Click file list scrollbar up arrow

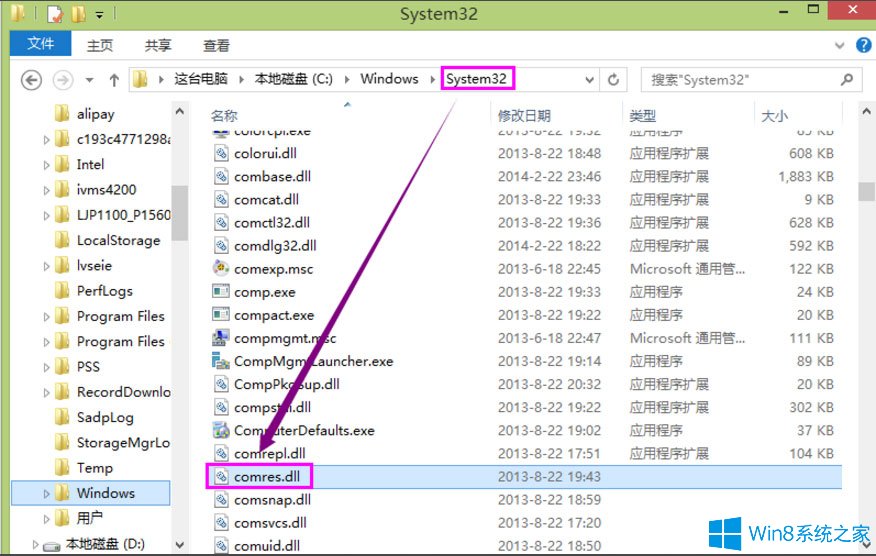coord(867,111)
